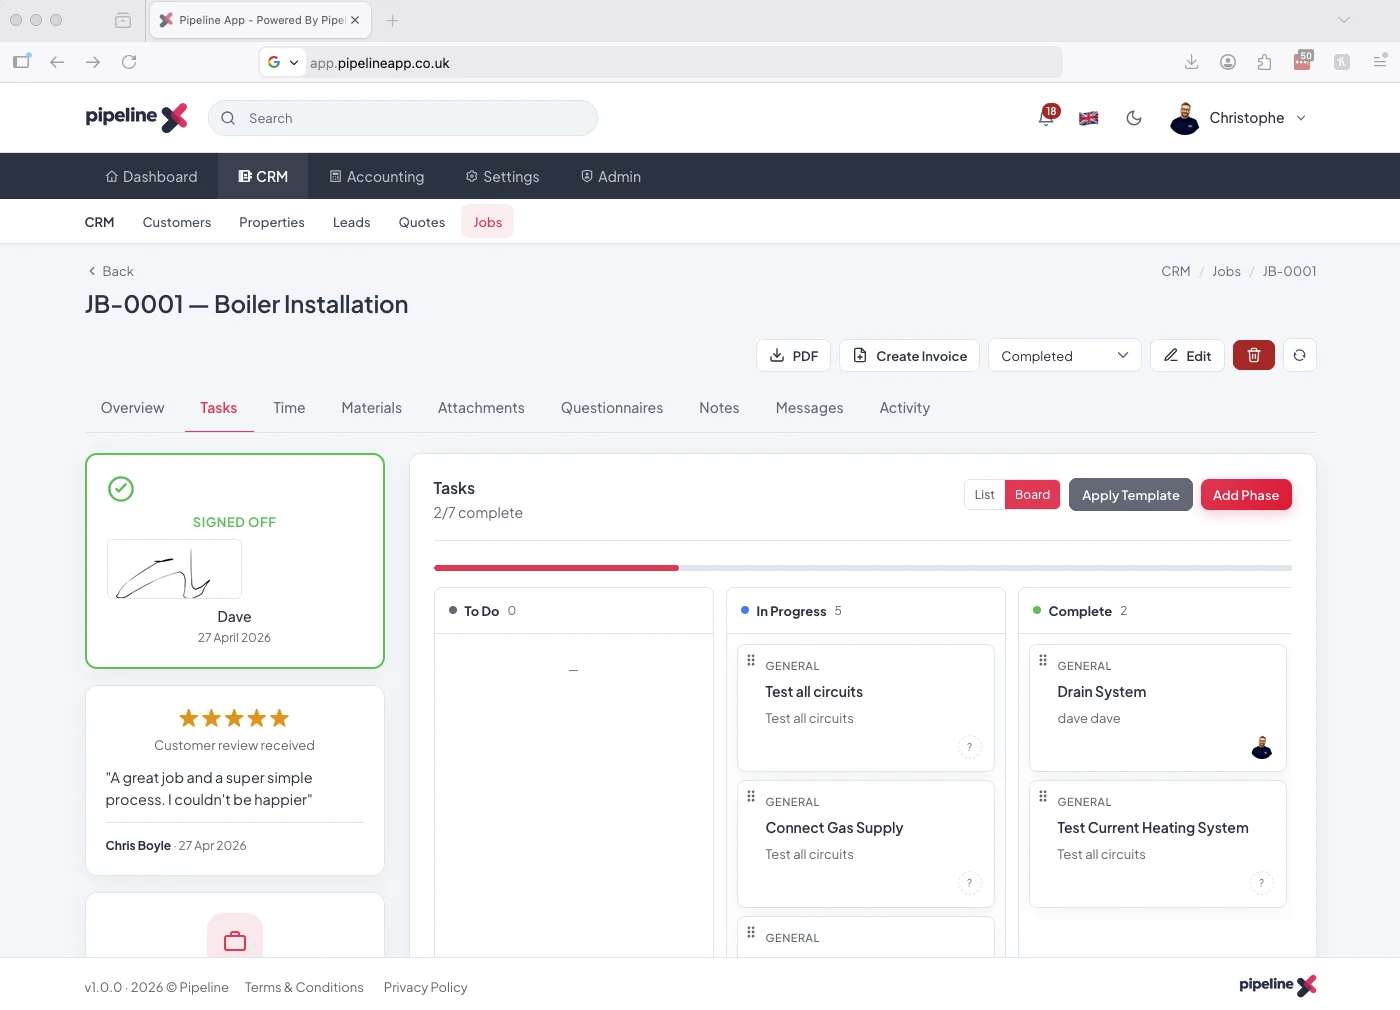Click the drag handle on Drain System card
This screenshot has height=1010, width=1400.
click(x=1043, y=660)
